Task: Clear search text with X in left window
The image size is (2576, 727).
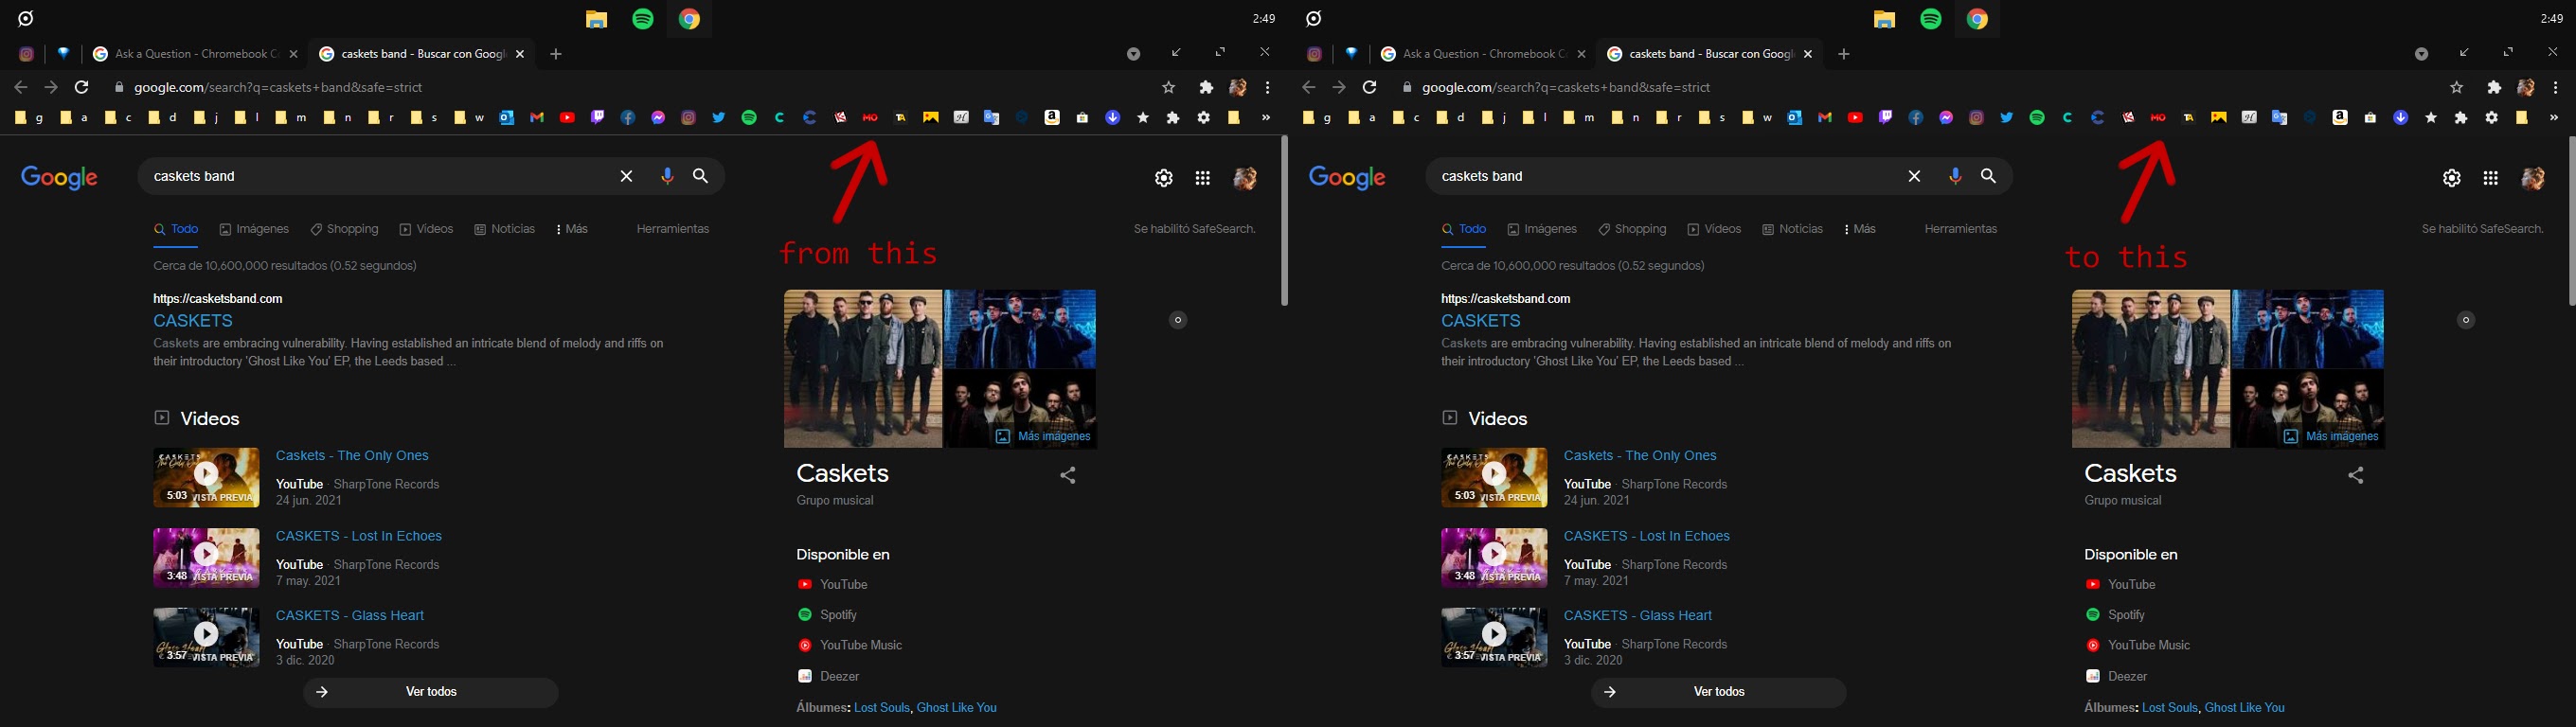Action: tap(626, 176)
